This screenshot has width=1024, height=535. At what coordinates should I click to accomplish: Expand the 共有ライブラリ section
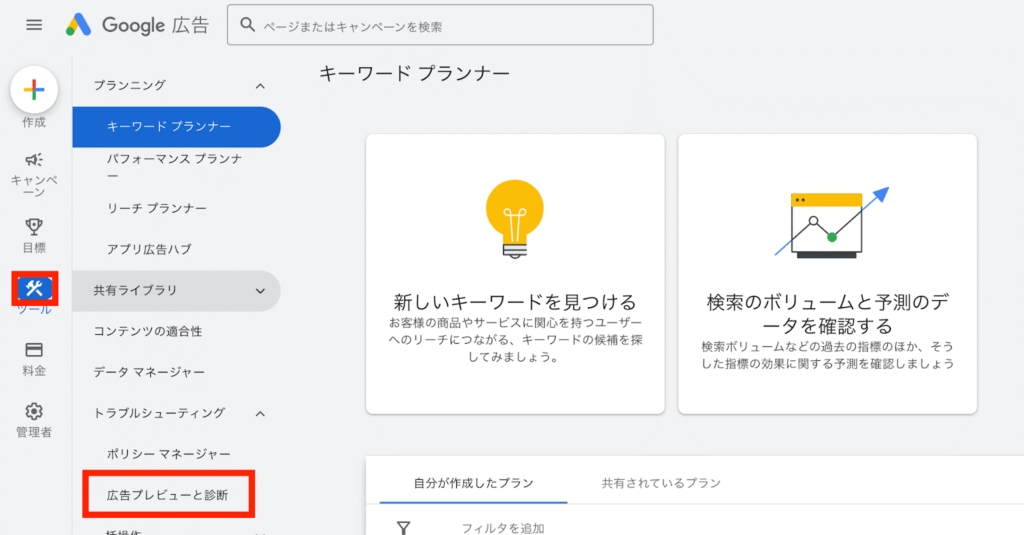[176, 291]
